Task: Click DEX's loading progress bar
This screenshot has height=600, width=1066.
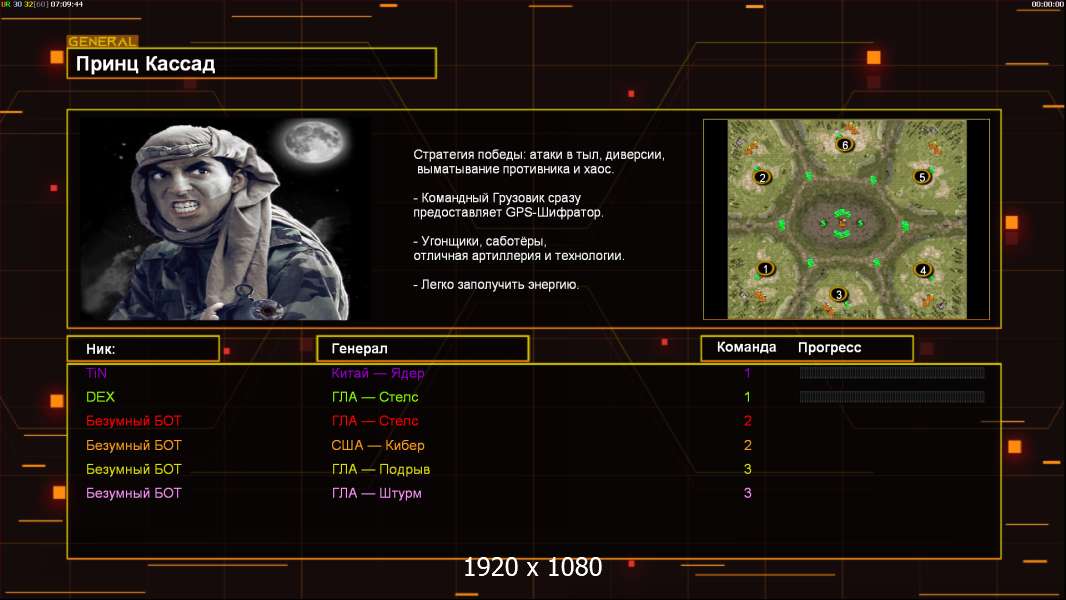Action: point(892,397)
